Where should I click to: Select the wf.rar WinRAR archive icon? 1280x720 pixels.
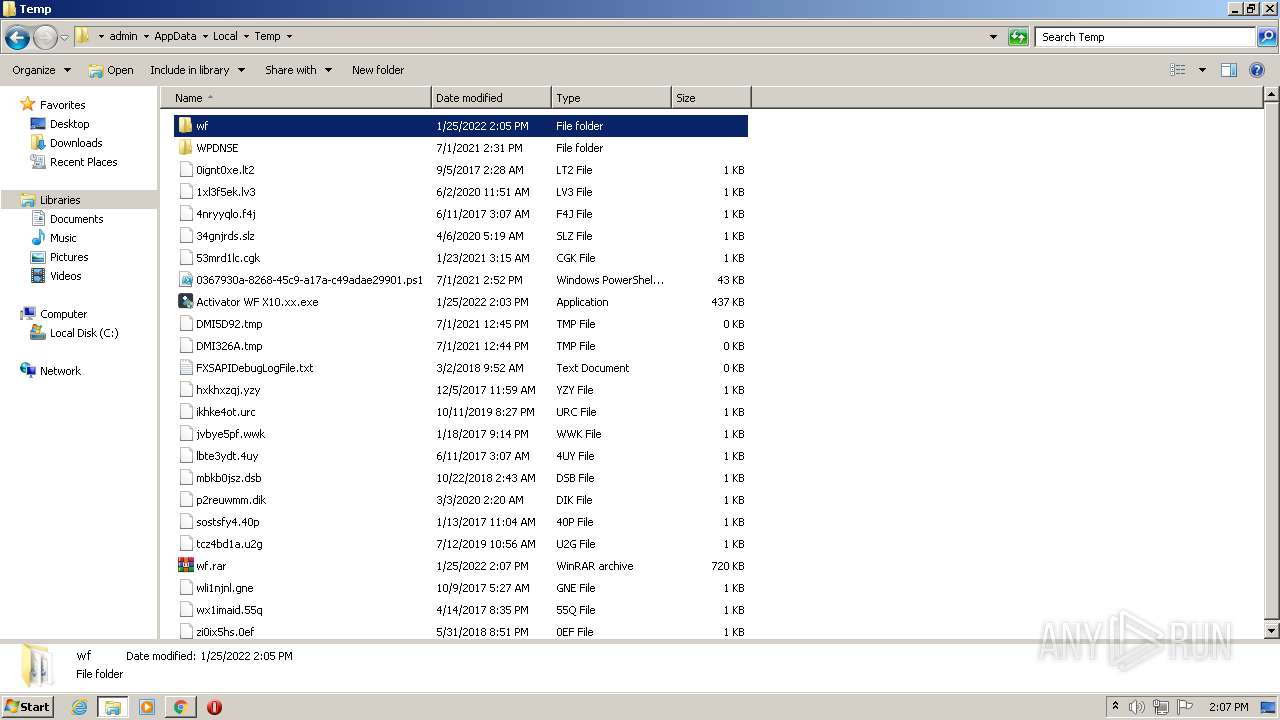185,566
